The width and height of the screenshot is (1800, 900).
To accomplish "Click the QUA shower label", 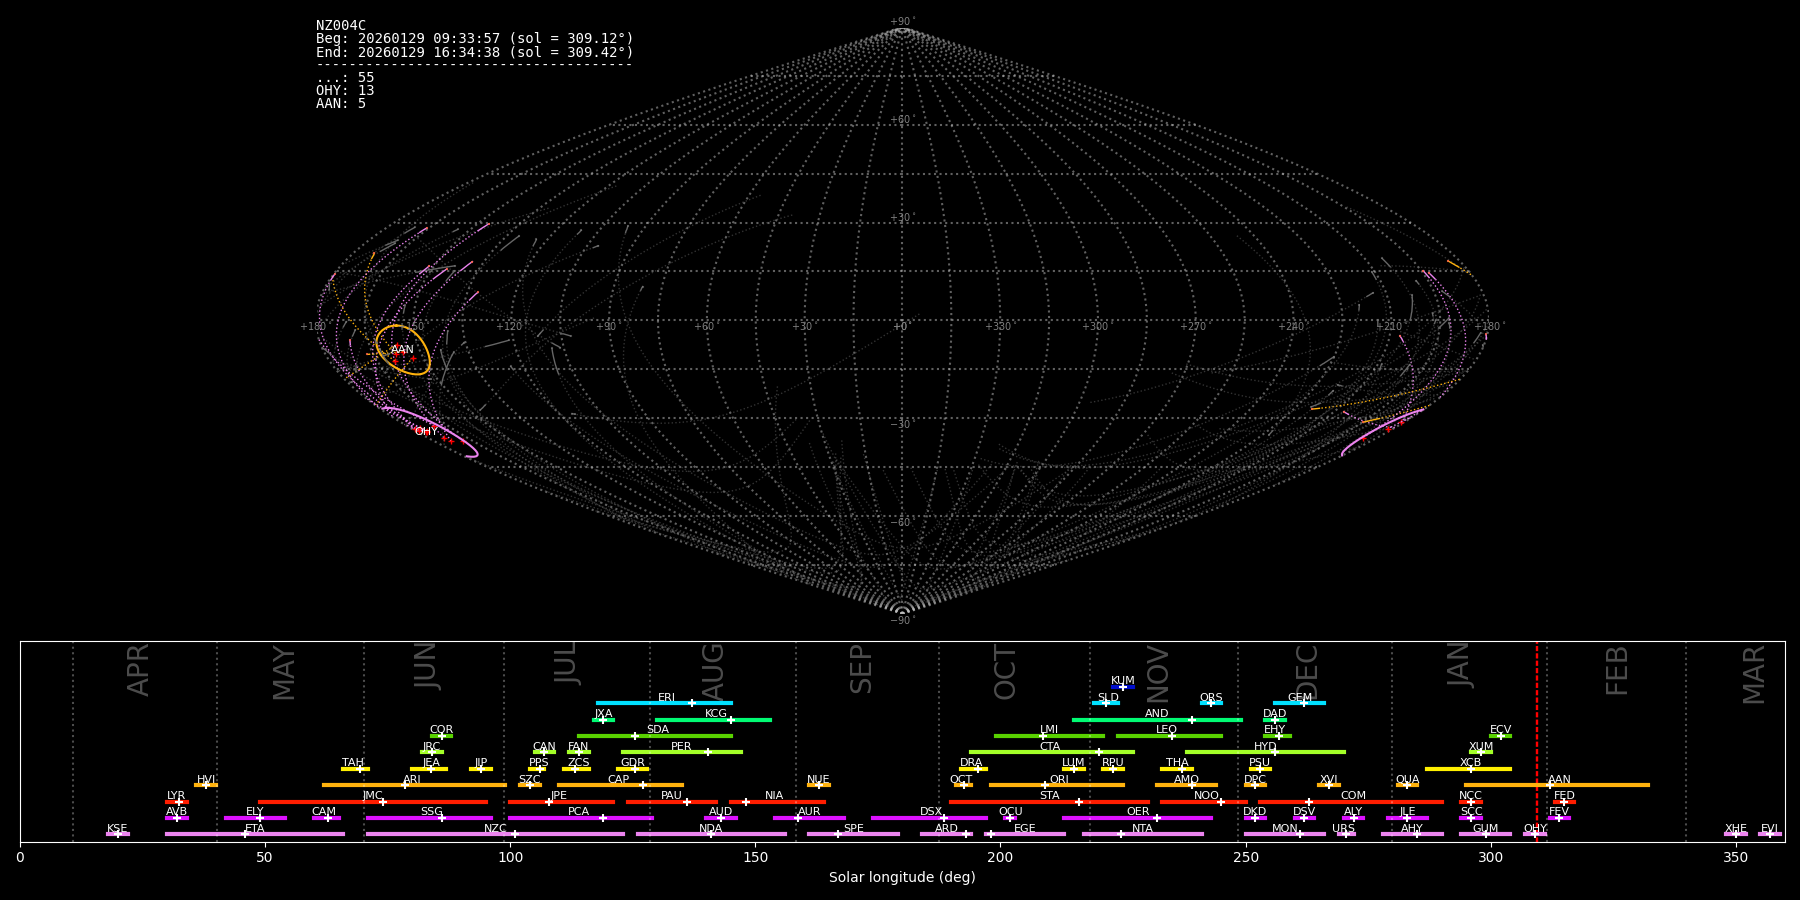I will 1407,779.
